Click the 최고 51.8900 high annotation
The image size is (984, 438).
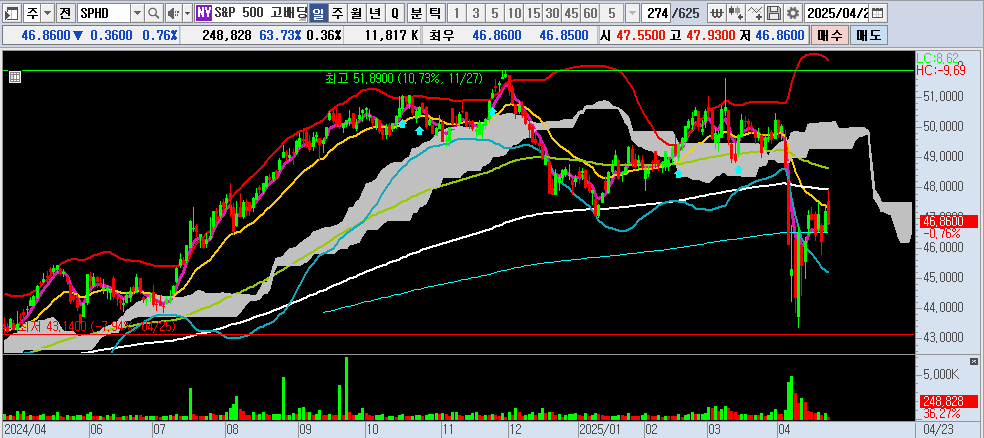coord(404,78)
